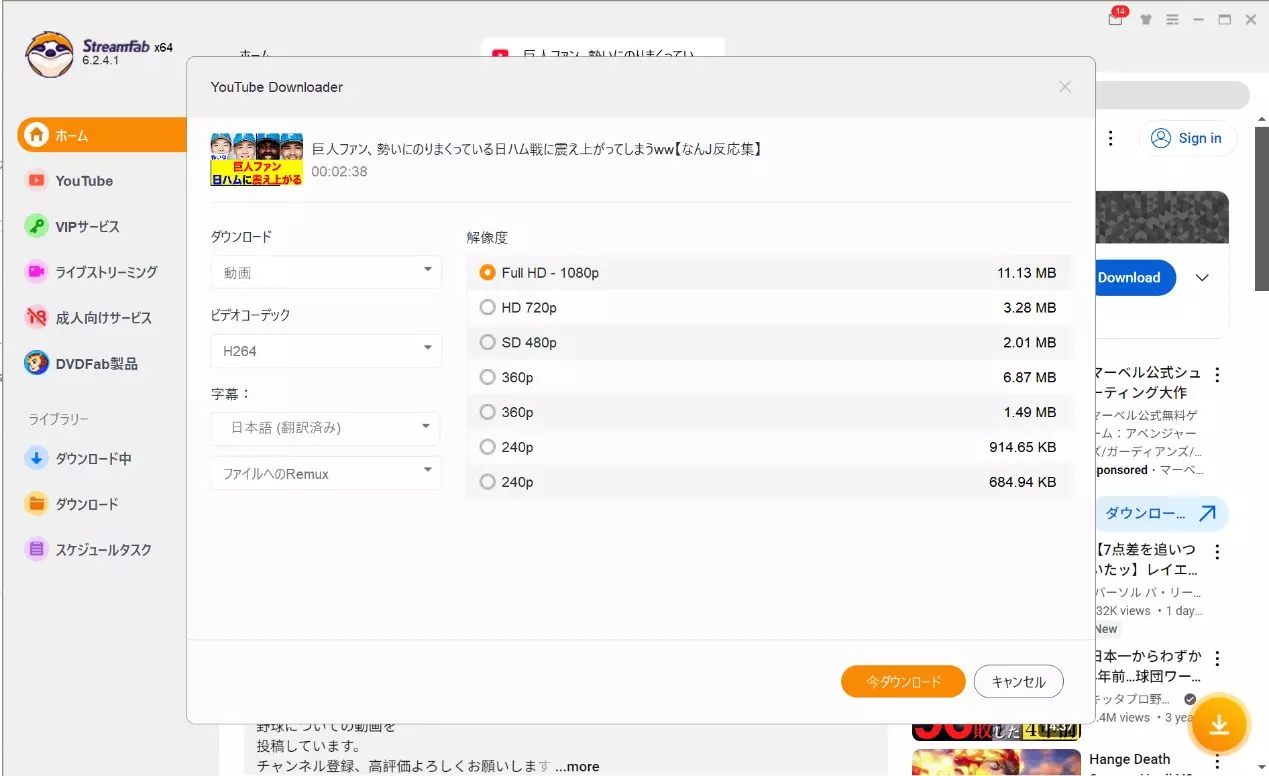Click the 今ダウンロード button
The width and height of the screenshot is (1269, 776).
pyautogui.click(x=903, y=682)
